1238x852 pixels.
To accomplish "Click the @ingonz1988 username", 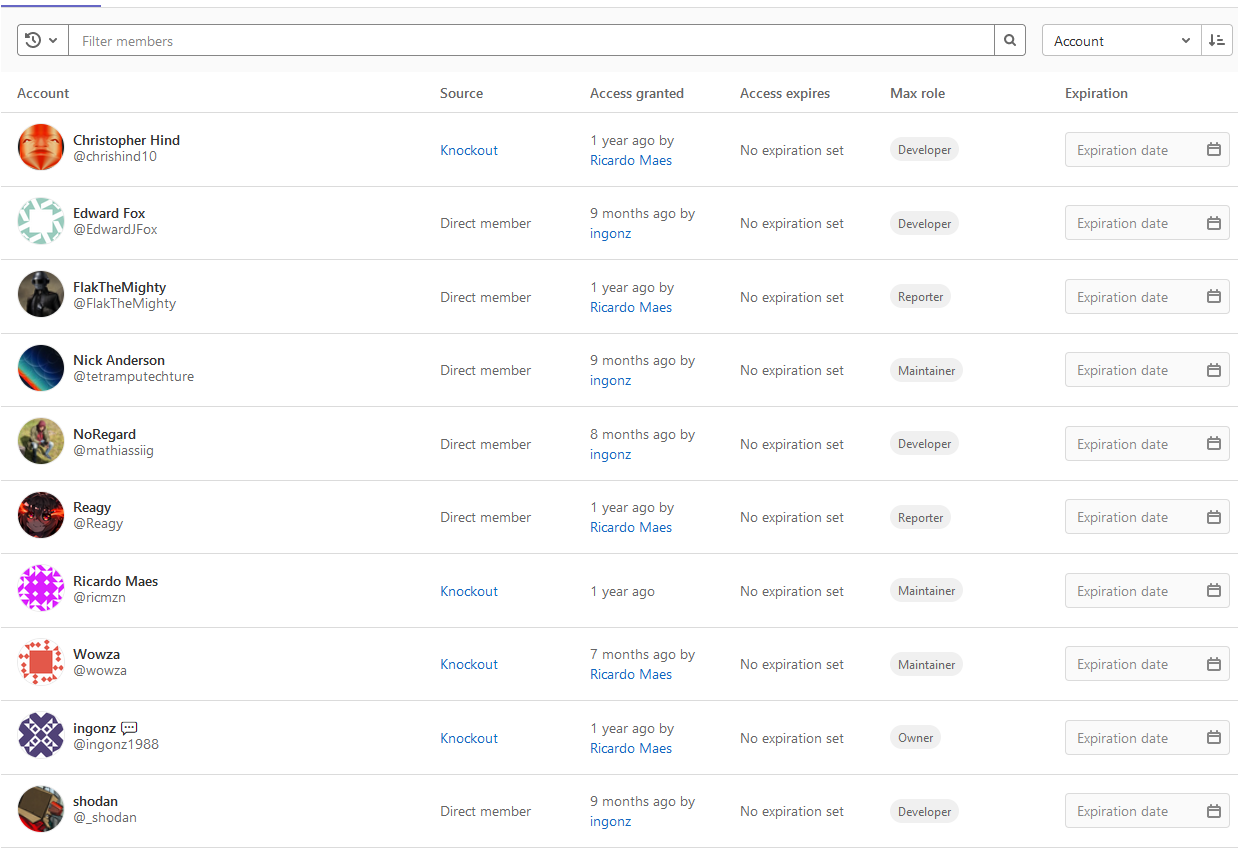I will click(116, 744).
